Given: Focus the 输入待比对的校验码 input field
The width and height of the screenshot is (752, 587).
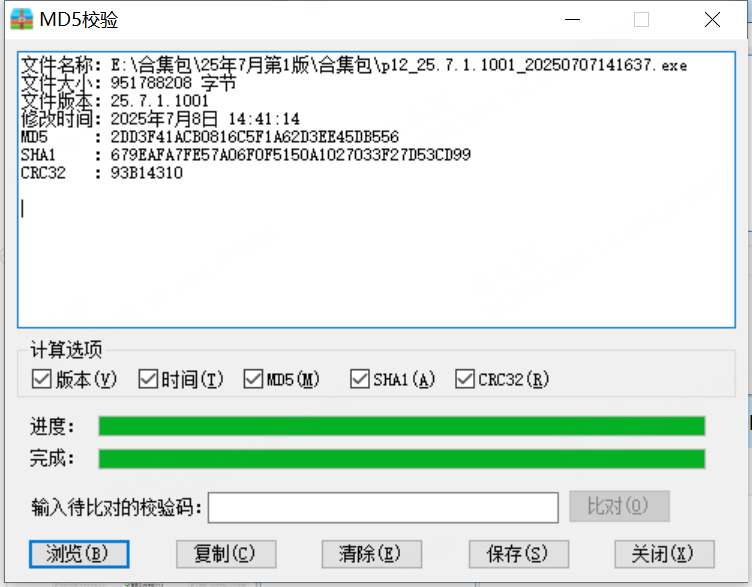Looking at the screenshot, I should click(383, 507).
